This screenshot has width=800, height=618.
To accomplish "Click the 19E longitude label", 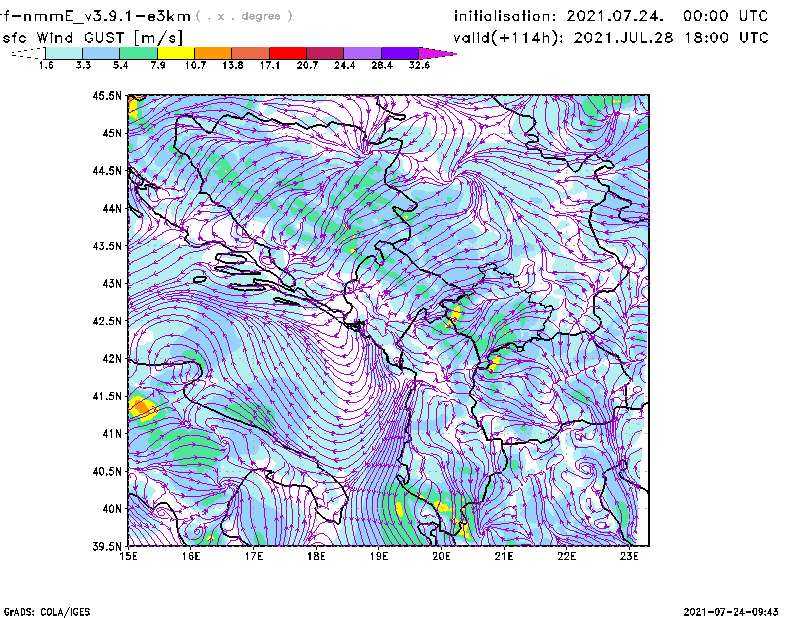I will (x=379, y=556).
